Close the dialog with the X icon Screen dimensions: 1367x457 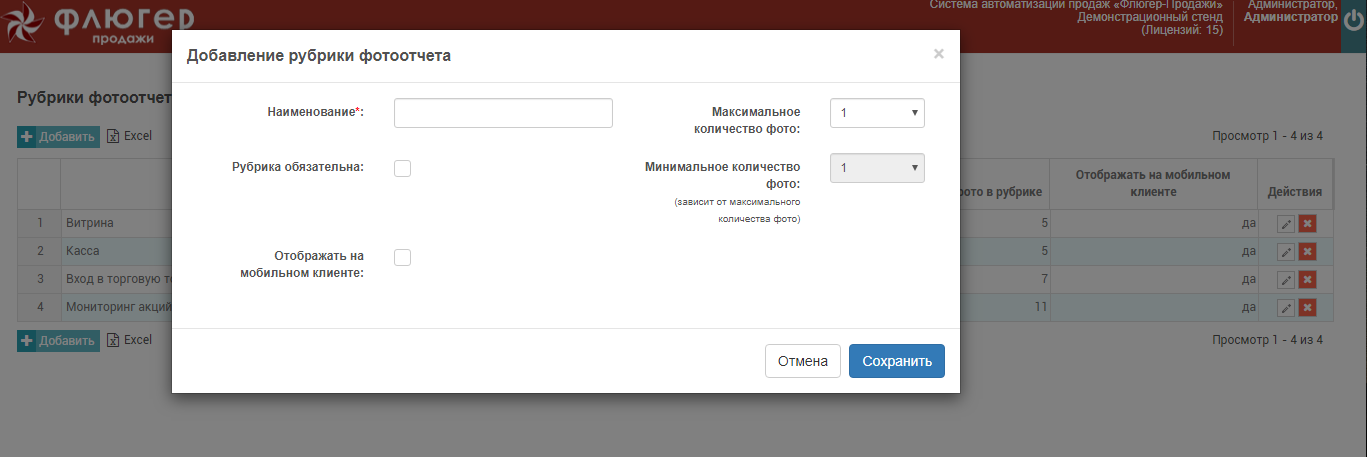(938, 54)
